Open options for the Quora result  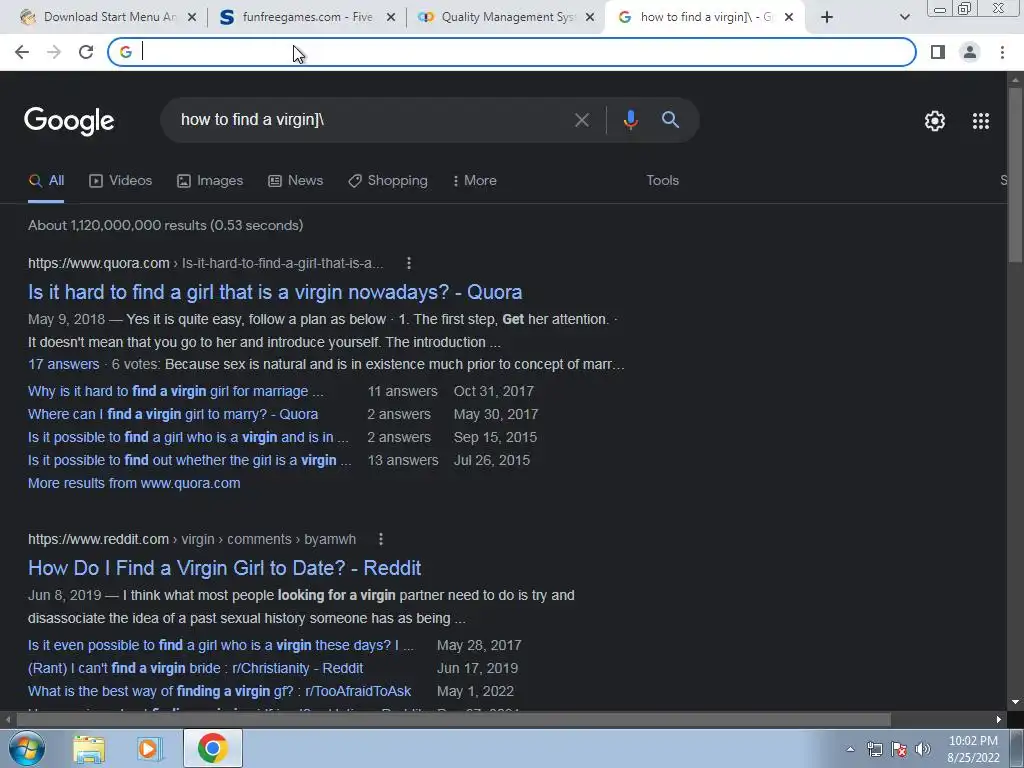409,263
